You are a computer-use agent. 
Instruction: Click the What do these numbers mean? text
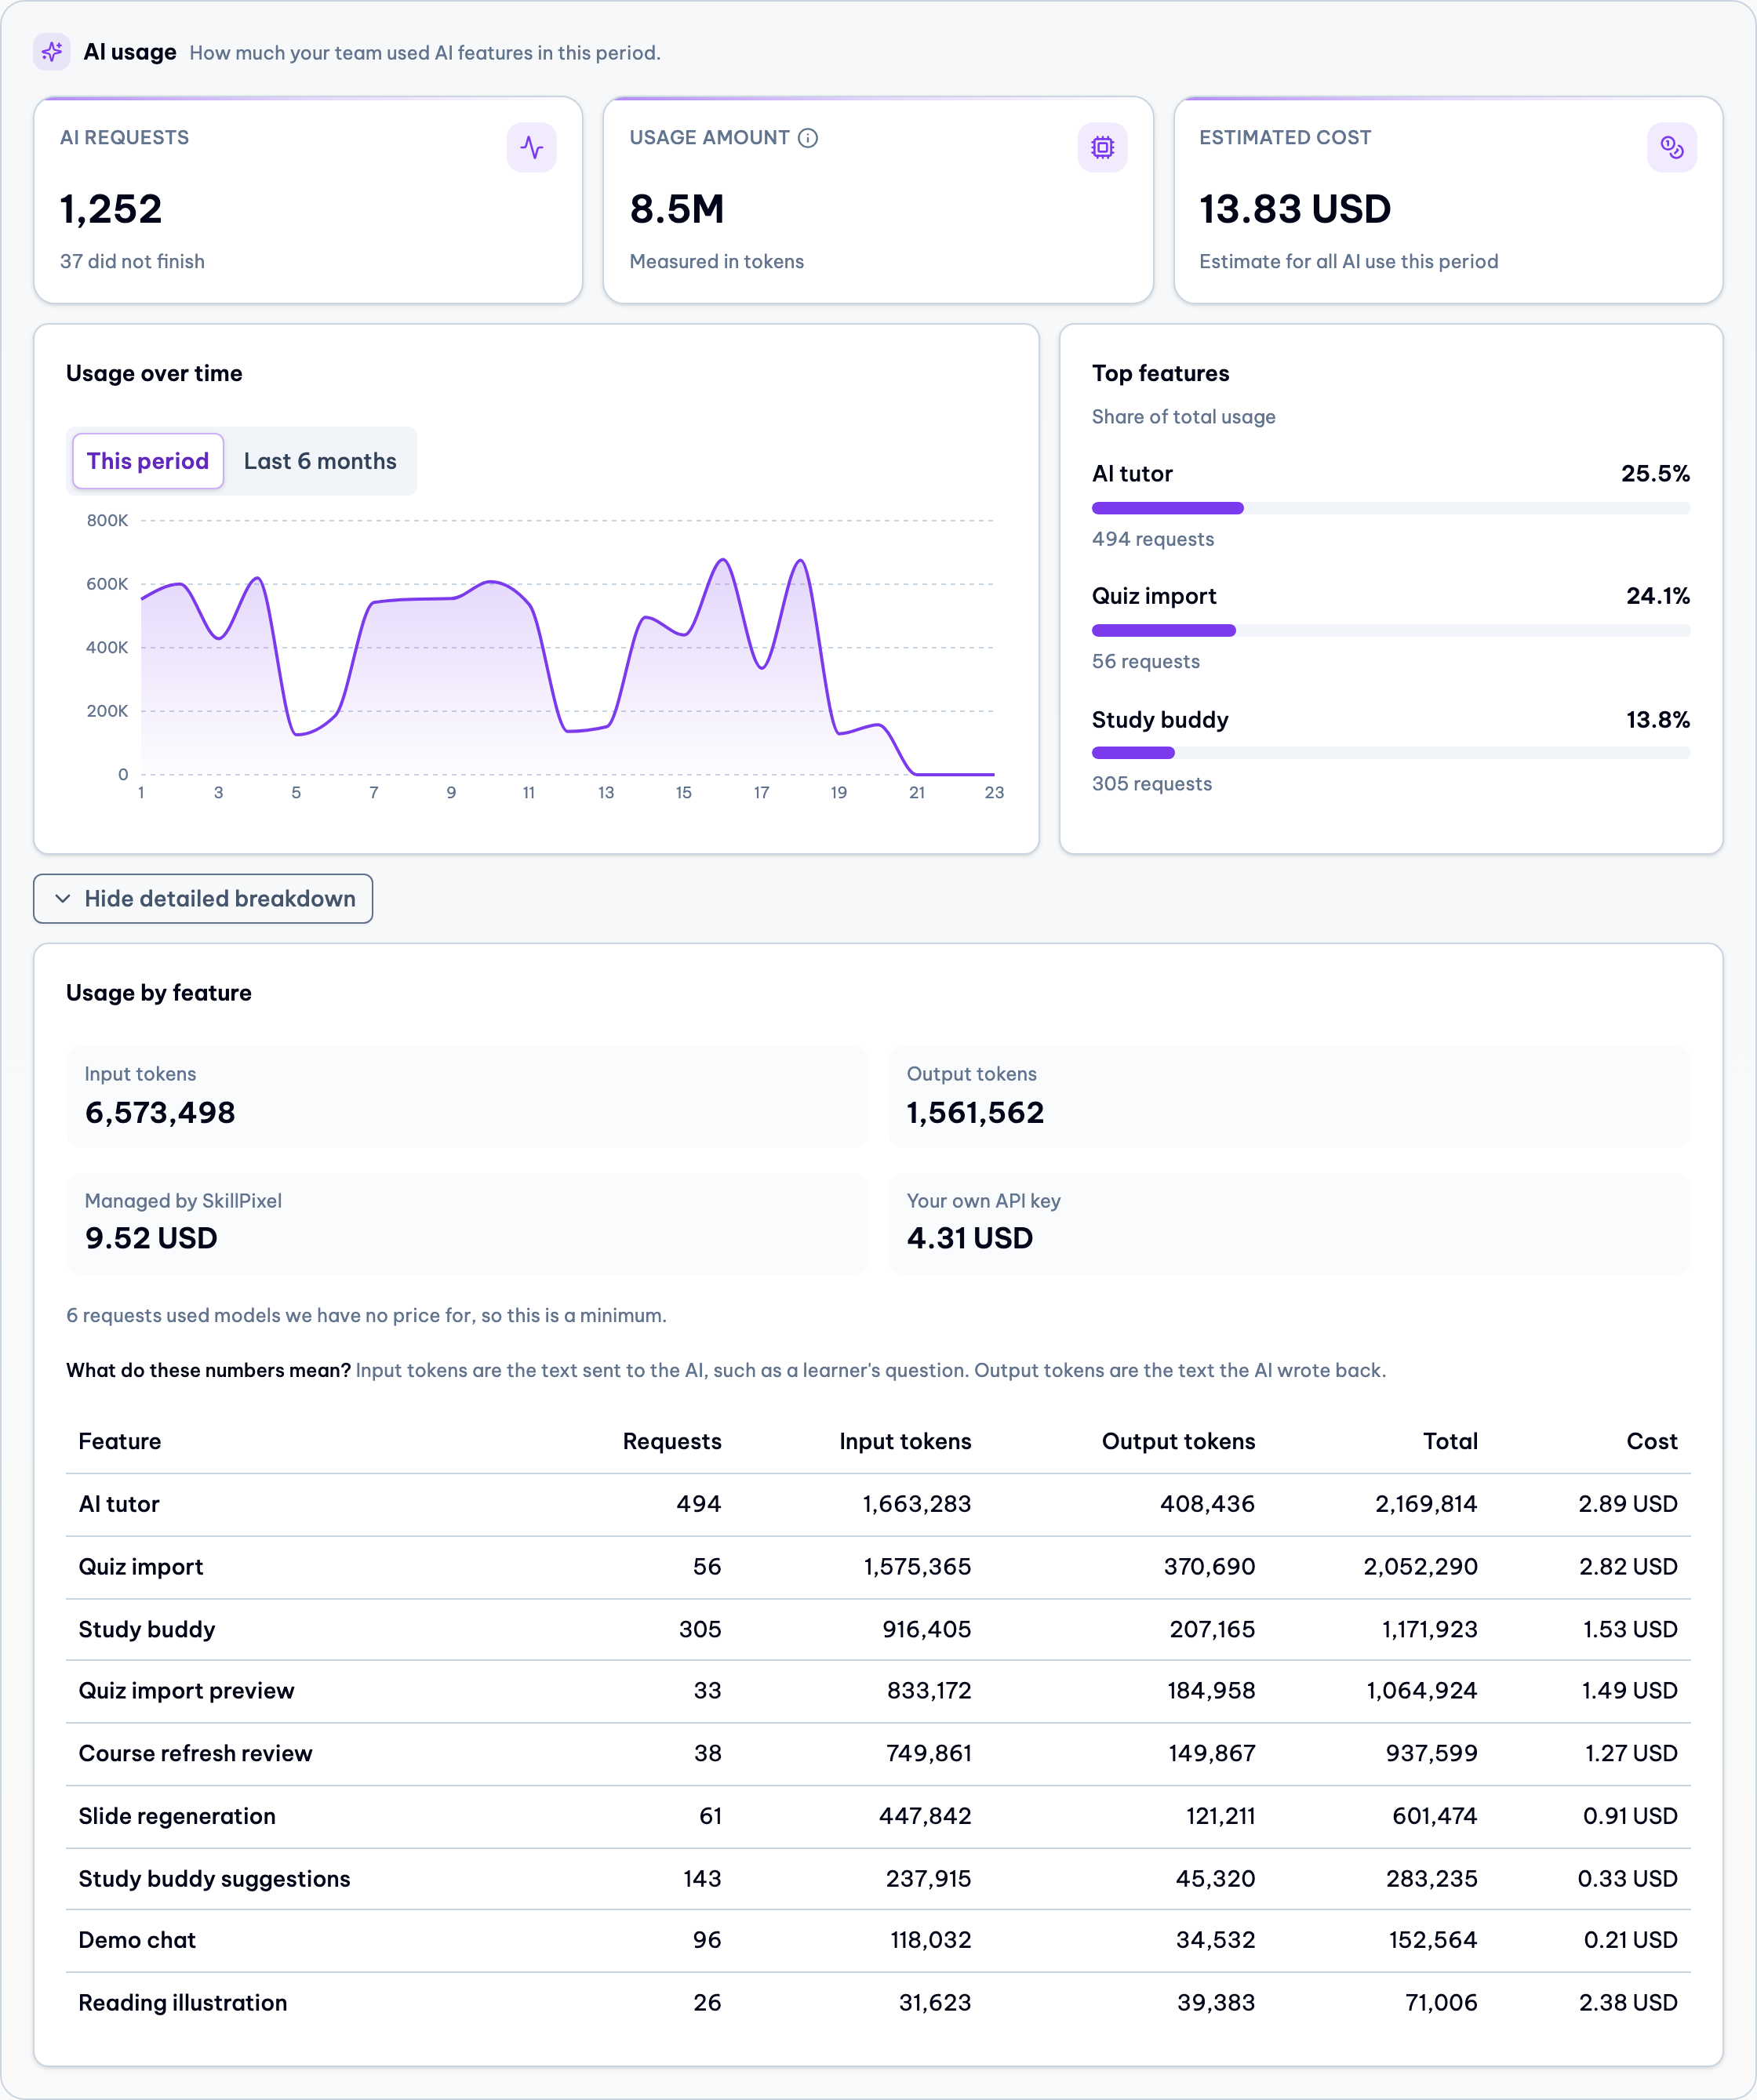[208, 1370]
